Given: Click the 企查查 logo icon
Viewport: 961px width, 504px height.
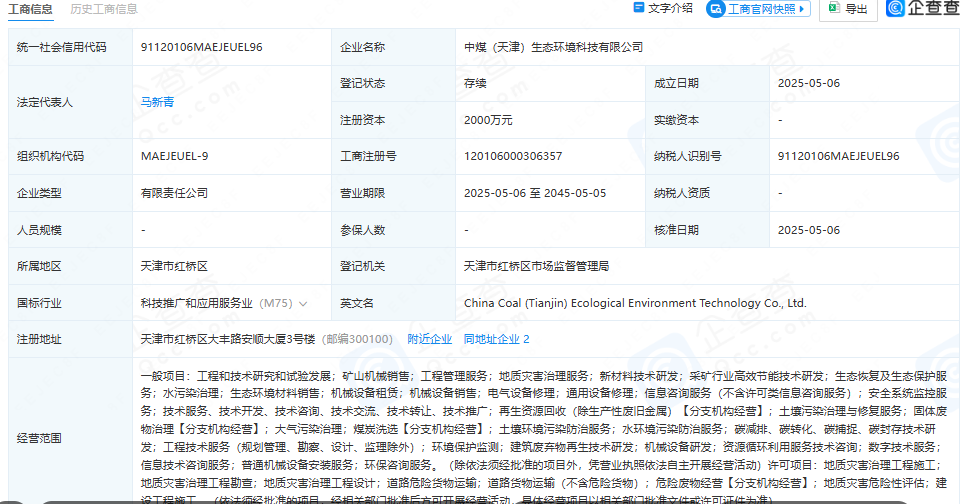Looking at the screenshot, I should pyautogui.click(x=895, y=8).
